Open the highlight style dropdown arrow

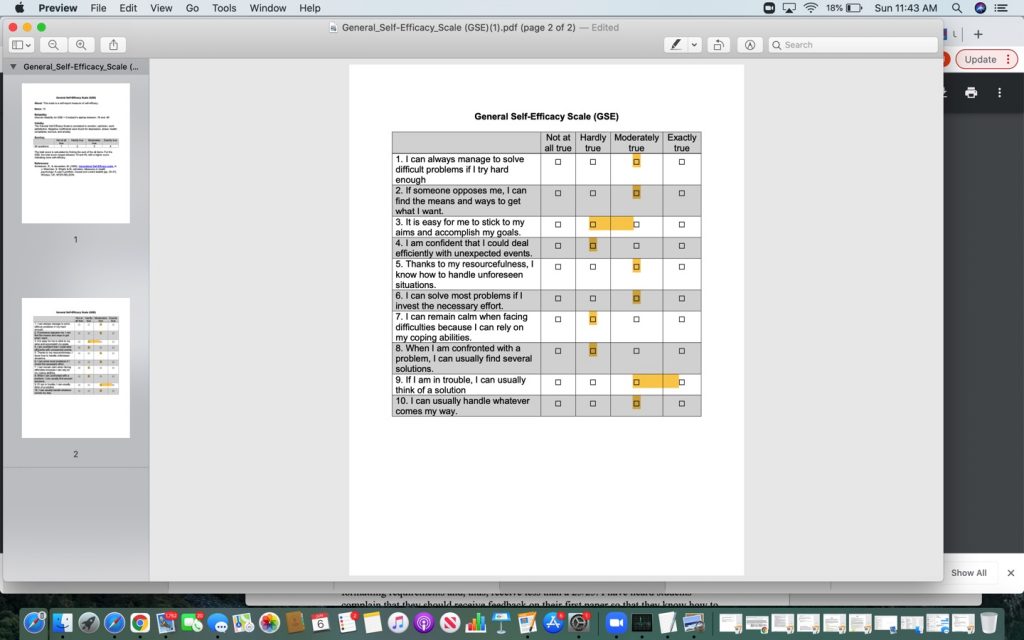[x=694, y=45]
